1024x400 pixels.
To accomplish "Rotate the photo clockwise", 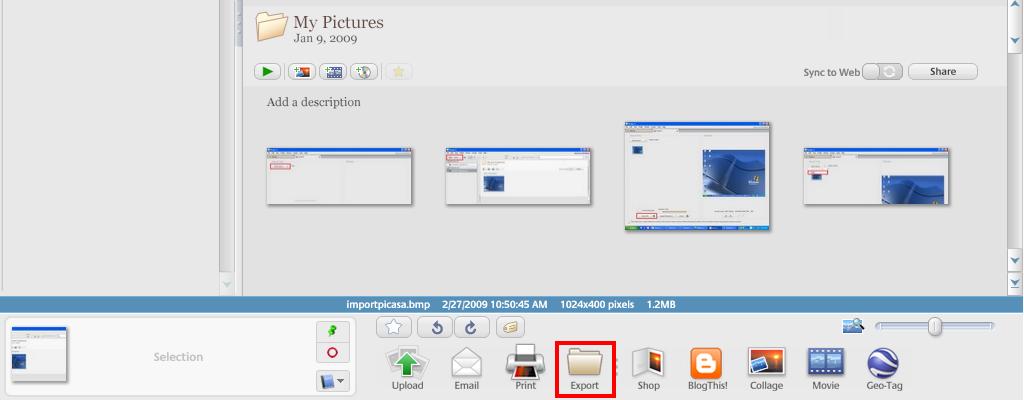I will [470, 327].
